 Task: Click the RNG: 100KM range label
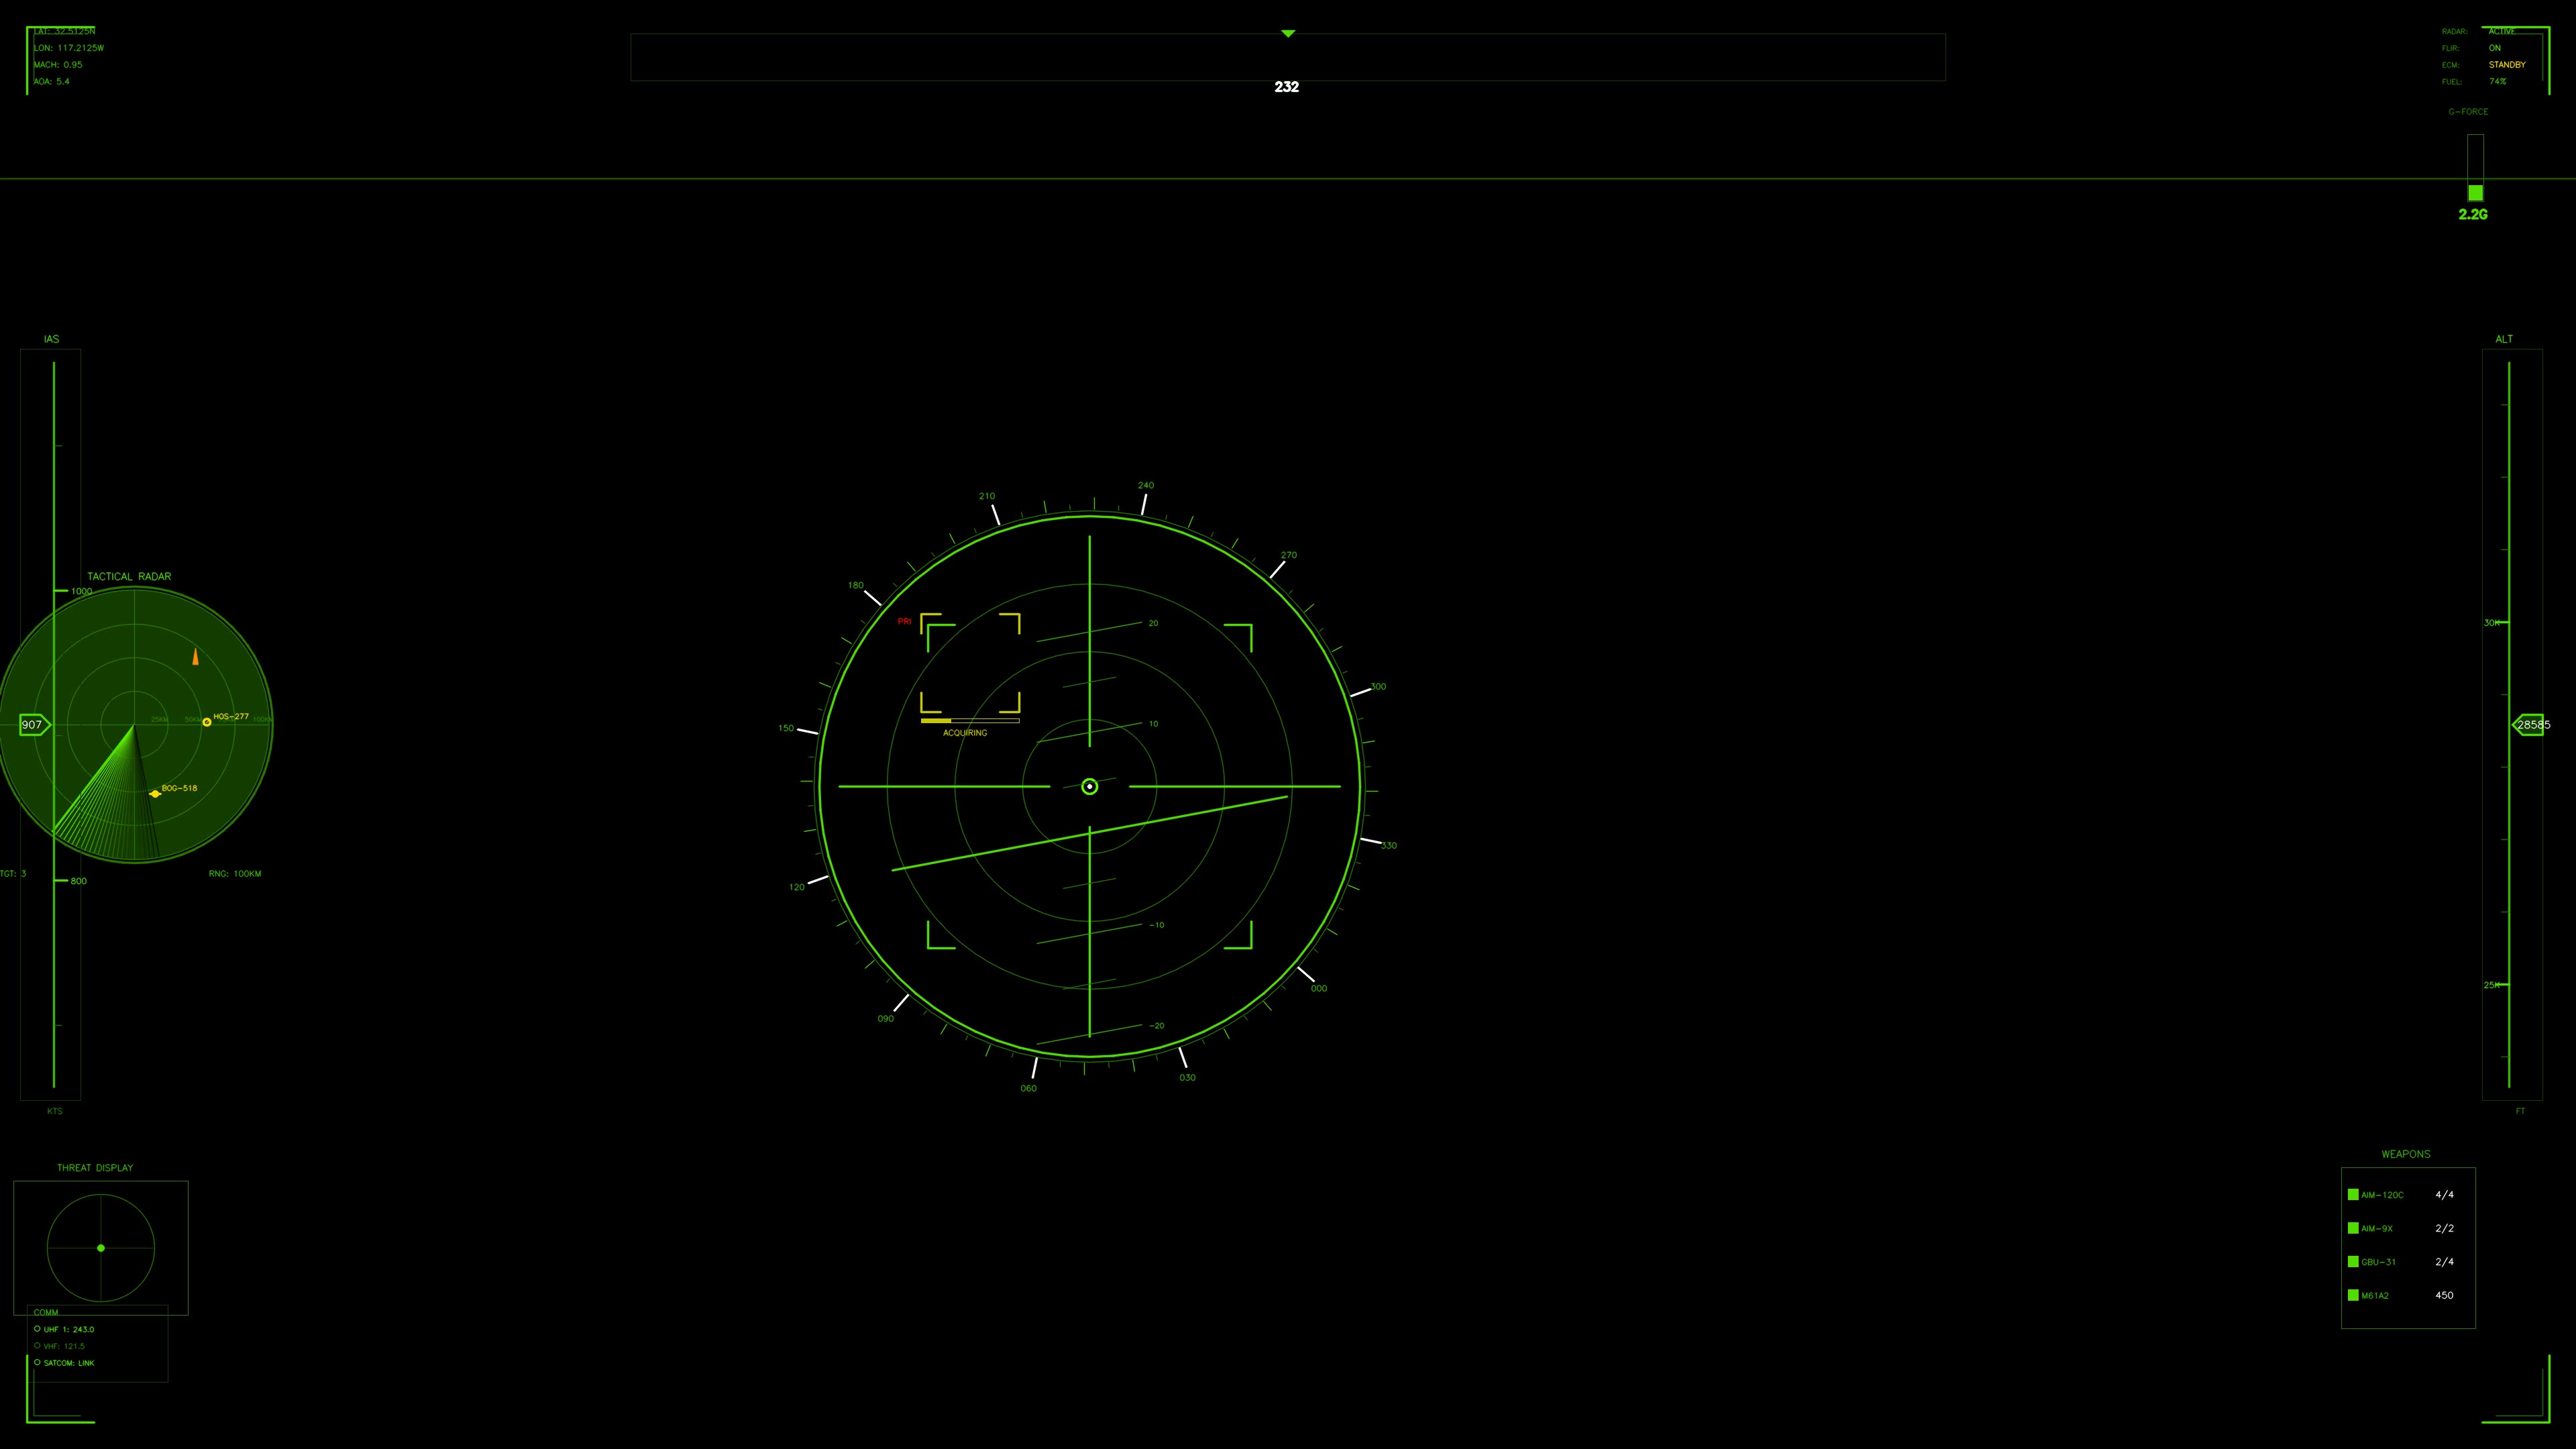tap(235, 873)
